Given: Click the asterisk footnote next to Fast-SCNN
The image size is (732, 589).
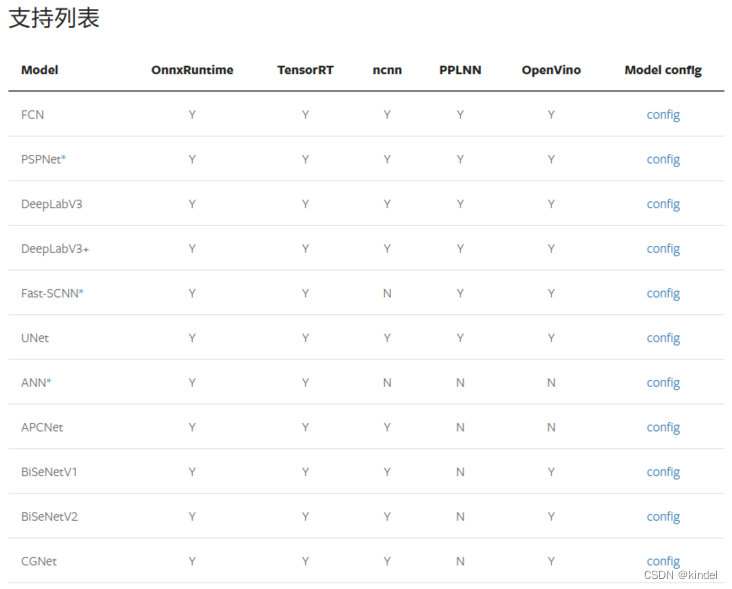Looking at the screenshot, I should pos(81,291).
